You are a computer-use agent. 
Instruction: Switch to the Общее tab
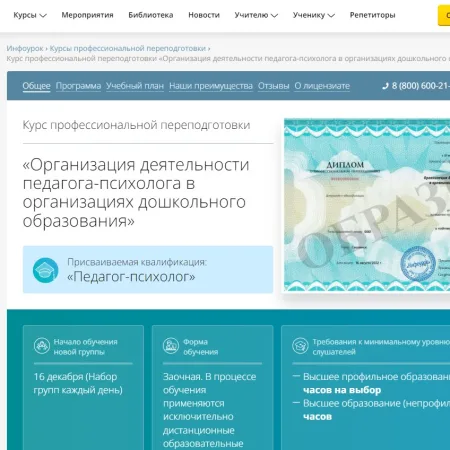point(36,86)
